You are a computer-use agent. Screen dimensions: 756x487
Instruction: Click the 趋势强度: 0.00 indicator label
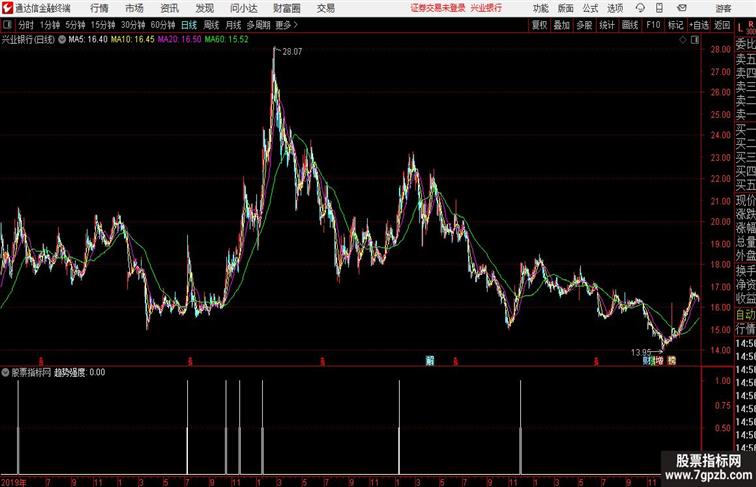pyautogui.click(x=80, y=372)
